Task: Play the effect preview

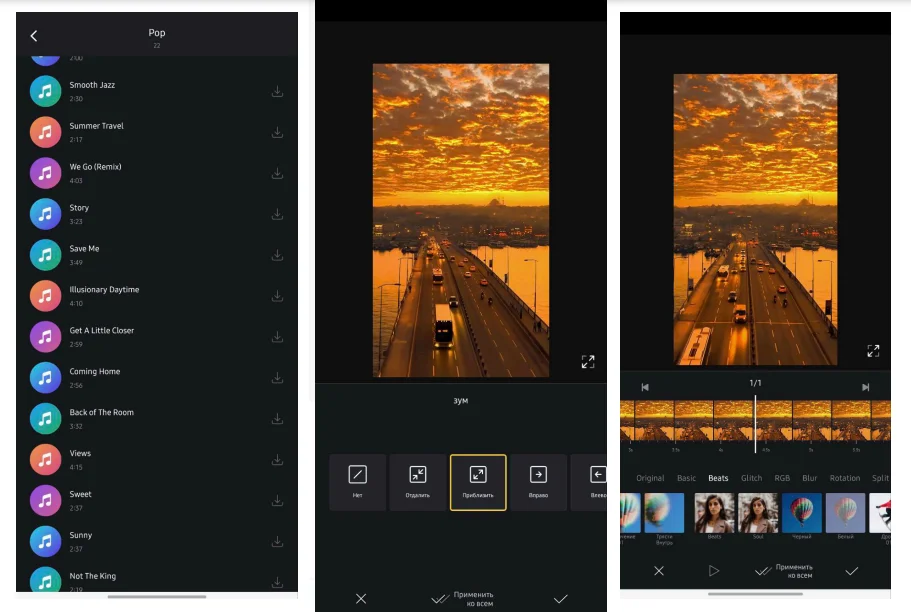Action: coord(713,571)
